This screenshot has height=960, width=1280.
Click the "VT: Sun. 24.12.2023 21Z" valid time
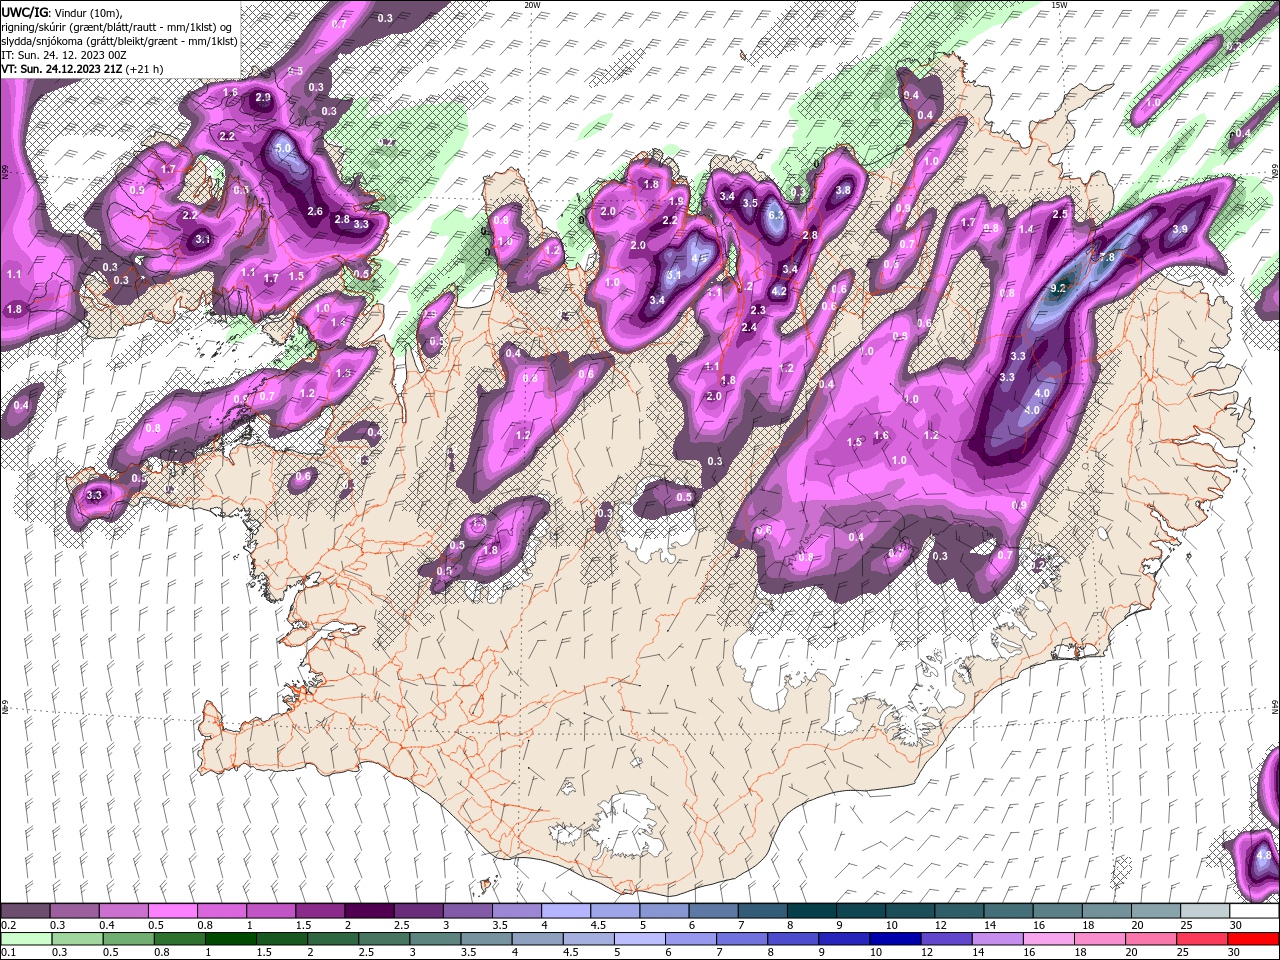pyautogui.click(x=63, y=69)
